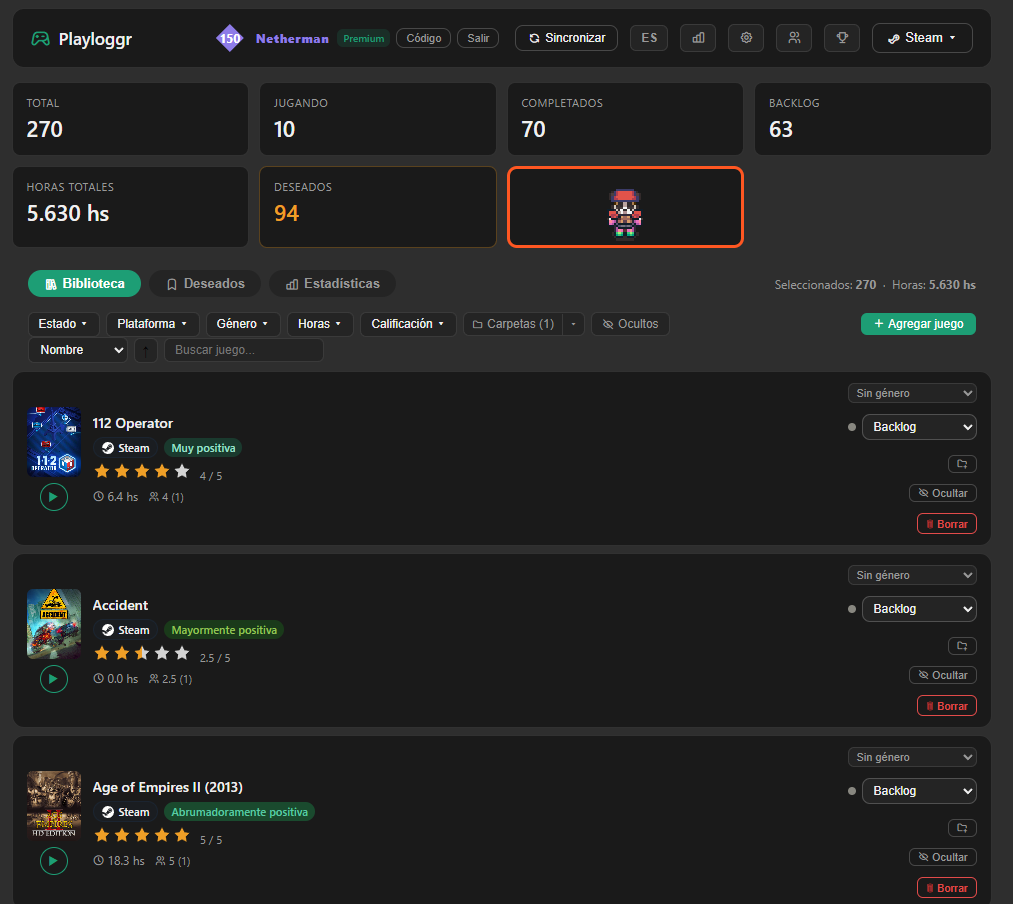This screenshot has width=1013, height=904.
Task: Click the Buscar juego search field
Action: [244, 350]
